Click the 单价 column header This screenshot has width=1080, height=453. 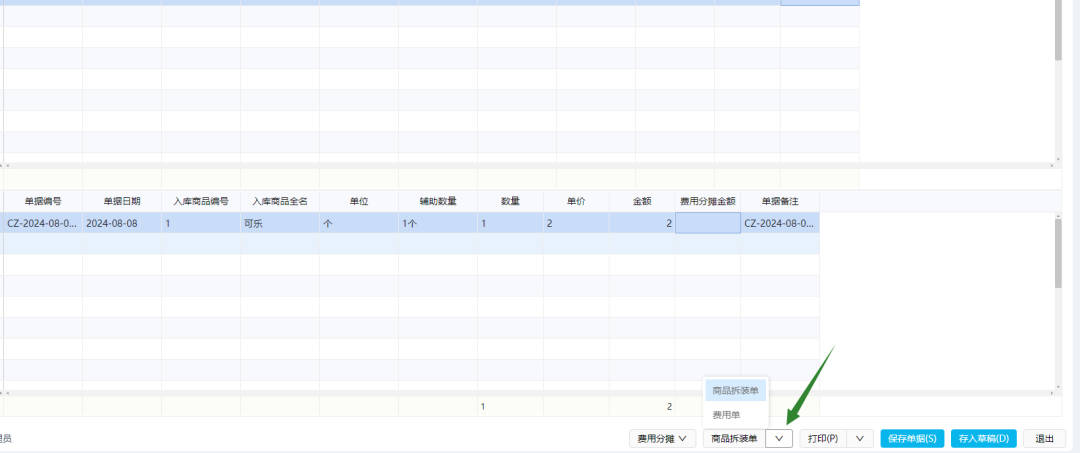pos(576,202)
